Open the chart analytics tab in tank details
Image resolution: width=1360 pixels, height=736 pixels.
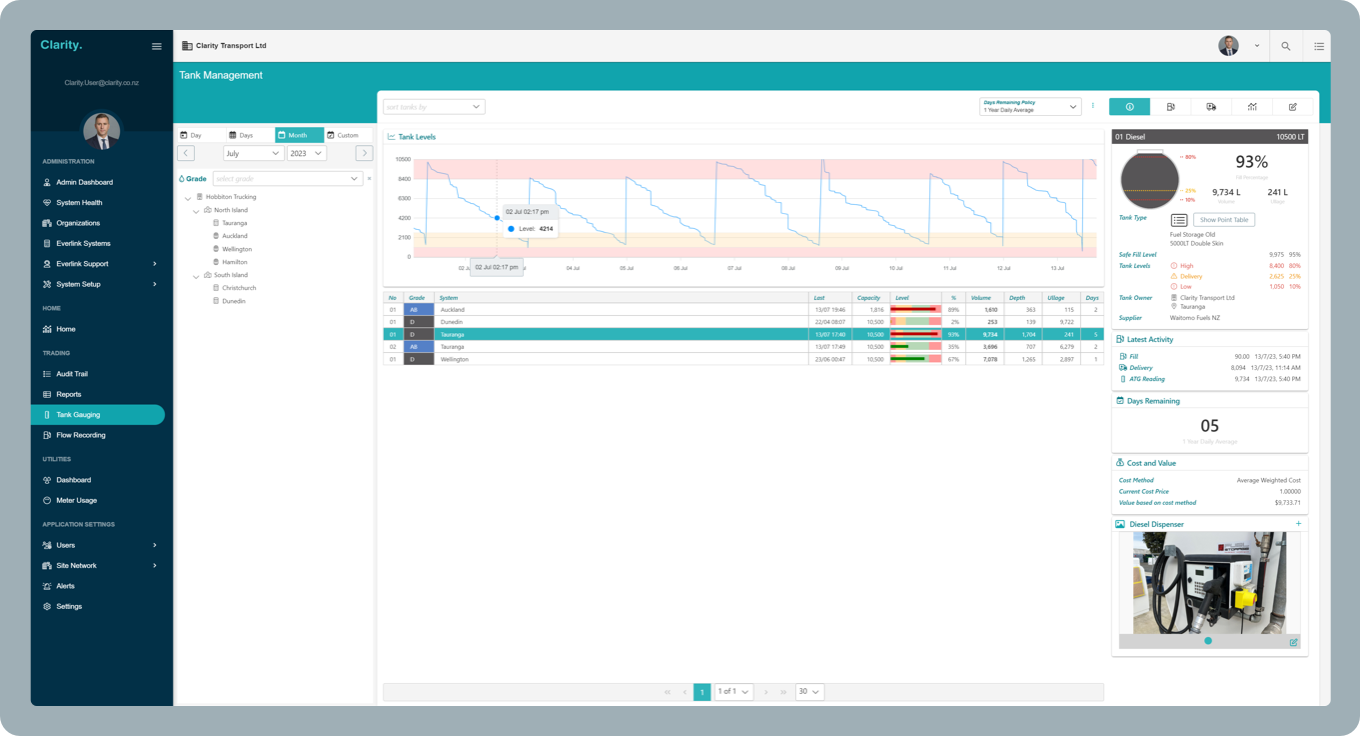tap(1252, 107)
